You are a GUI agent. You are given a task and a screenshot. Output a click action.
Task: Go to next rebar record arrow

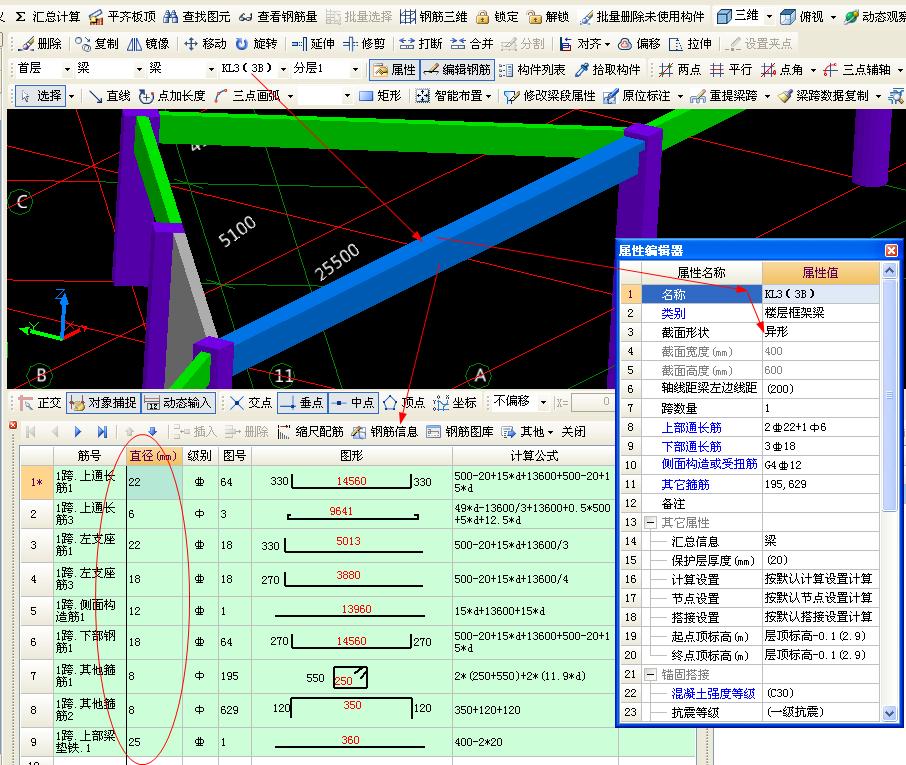(x=78, y=432)
